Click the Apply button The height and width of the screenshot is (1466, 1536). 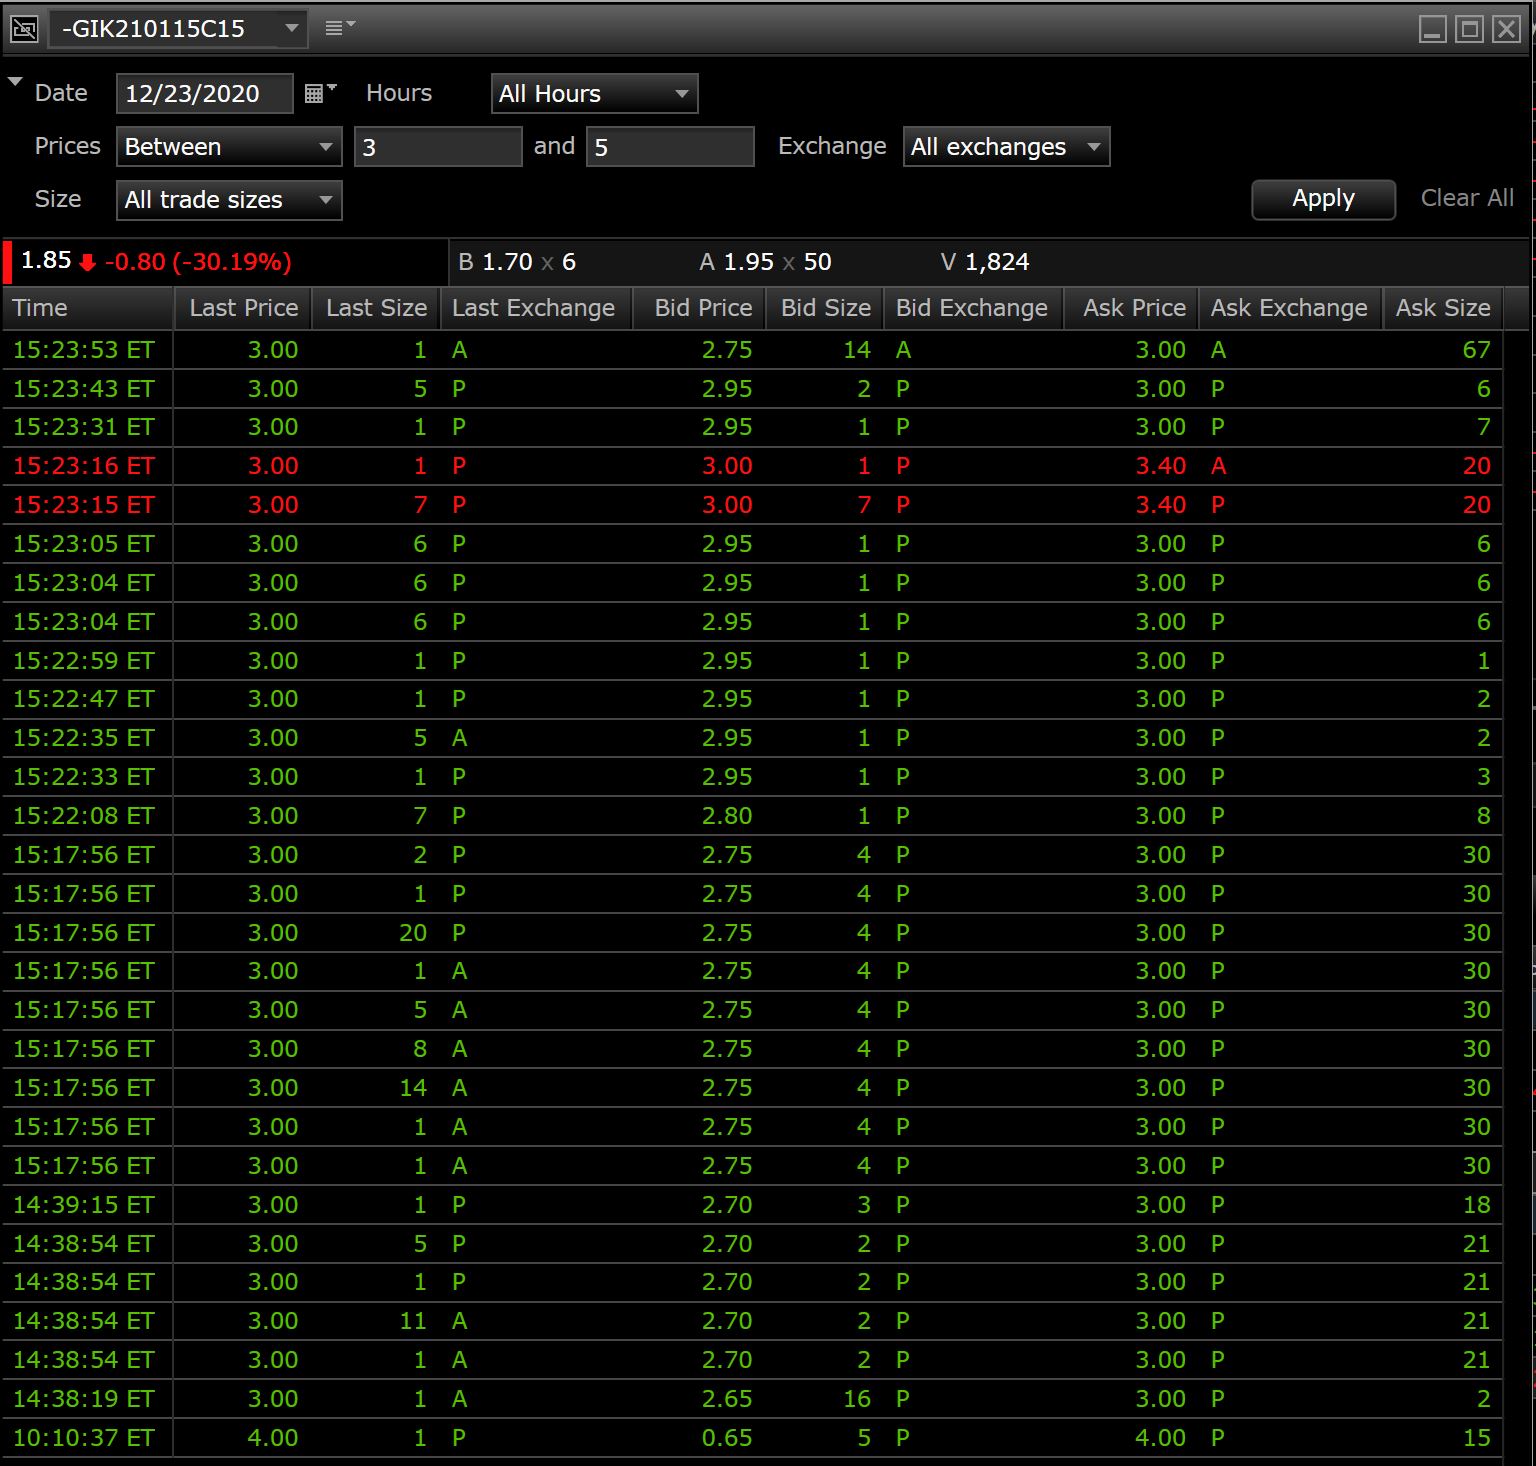point(1323,199)
